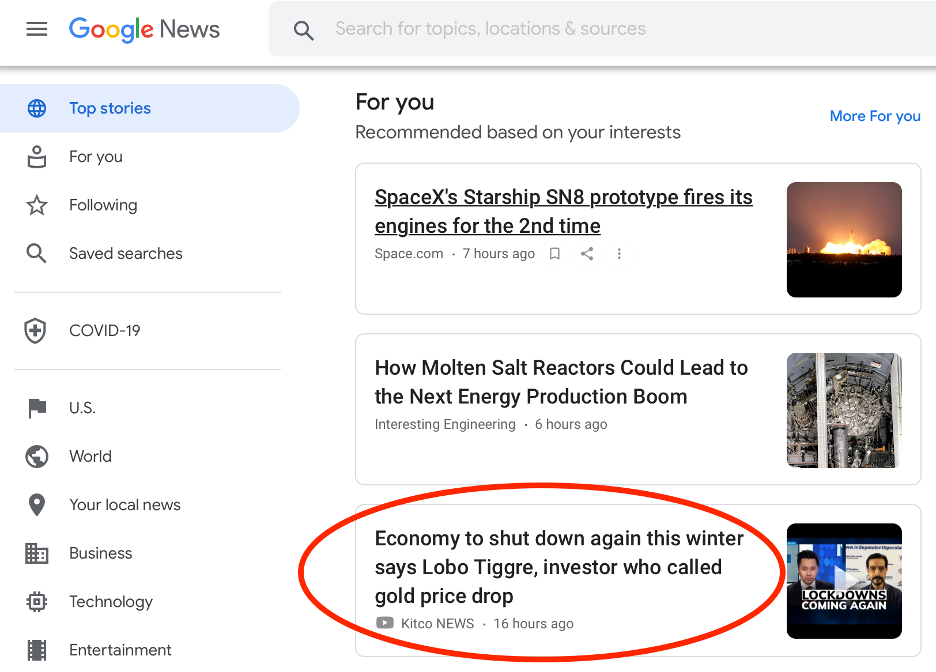This screenshot has height=672, width=936.
Task: Click the Following star icon
Action: click(x=36, y=205)
